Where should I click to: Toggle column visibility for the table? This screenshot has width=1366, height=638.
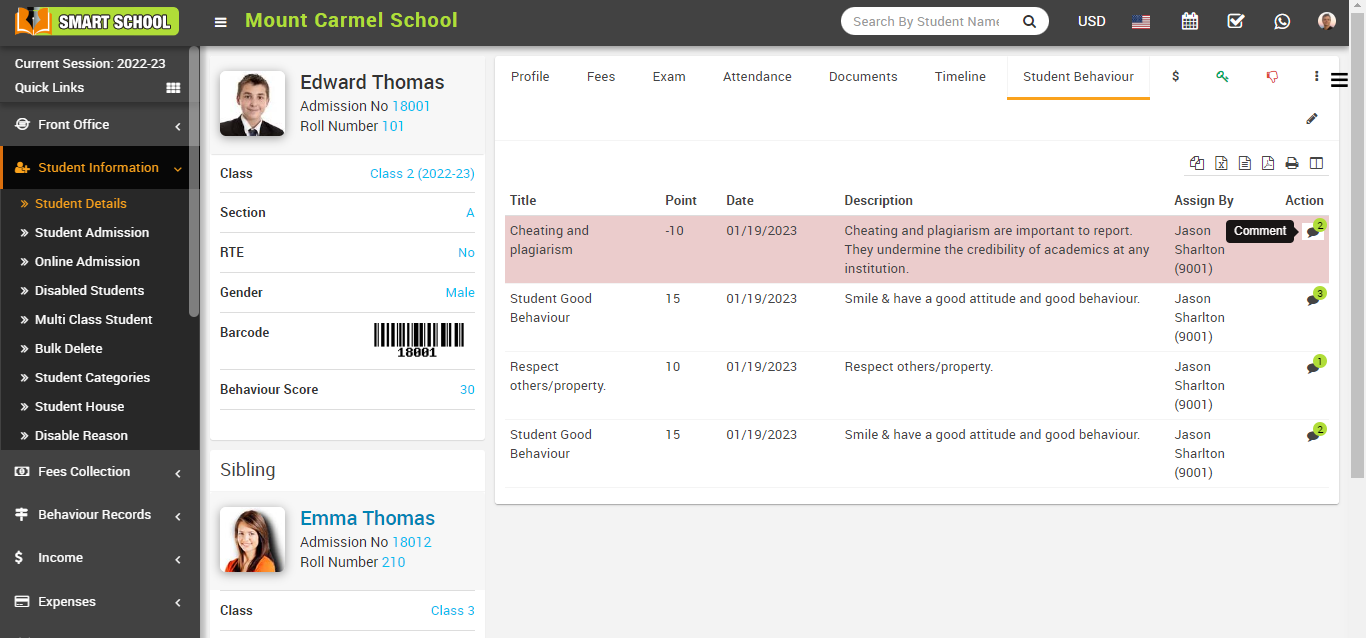pos(1316,163)
